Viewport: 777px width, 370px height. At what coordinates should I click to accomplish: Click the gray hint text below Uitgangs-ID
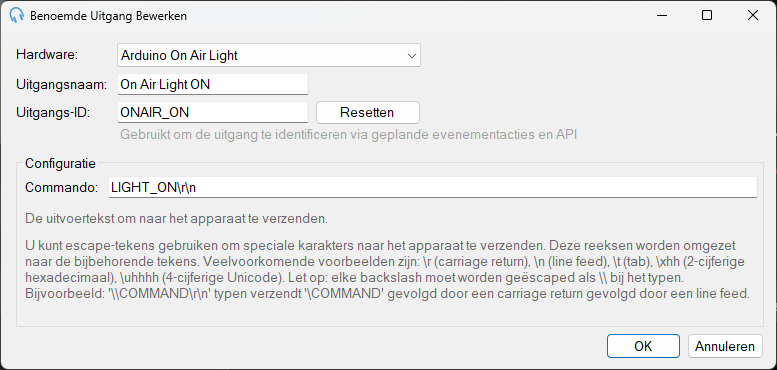[x=349, y=134]
